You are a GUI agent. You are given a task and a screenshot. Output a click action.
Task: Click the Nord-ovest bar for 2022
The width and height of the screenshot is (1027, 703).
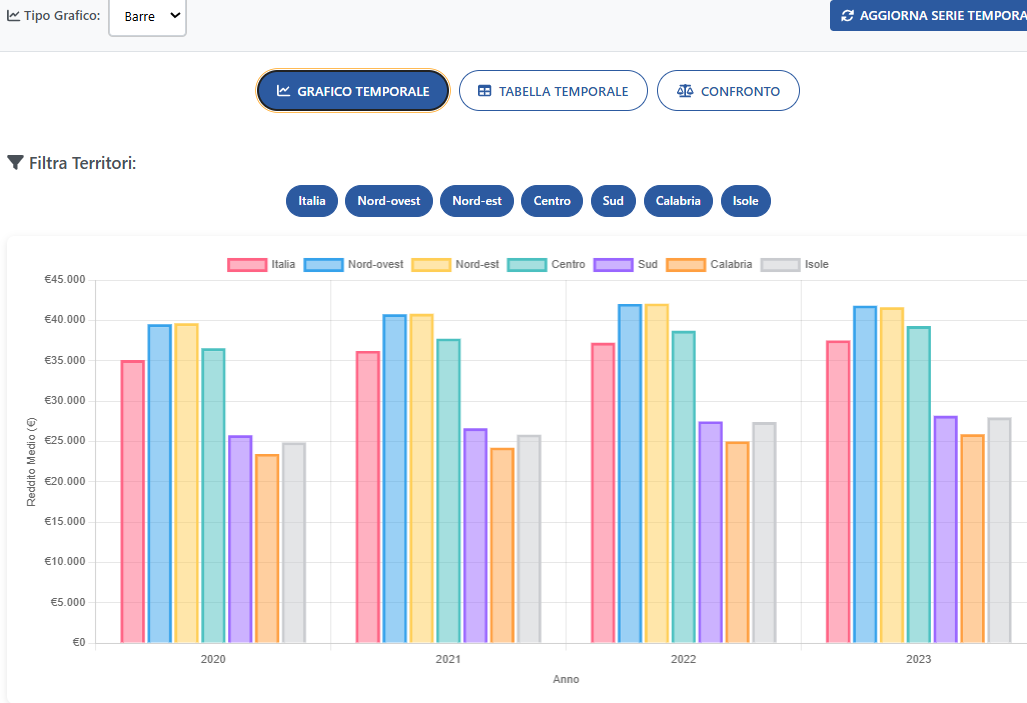point(630,474)
